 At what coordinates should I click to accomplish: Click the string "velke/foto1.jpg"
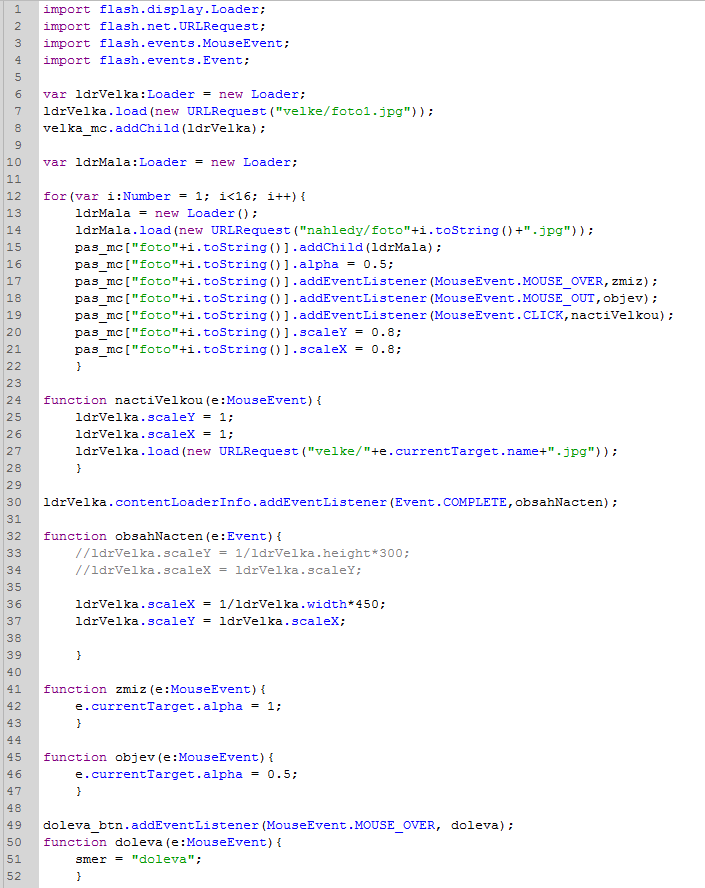tap(343, 111)
